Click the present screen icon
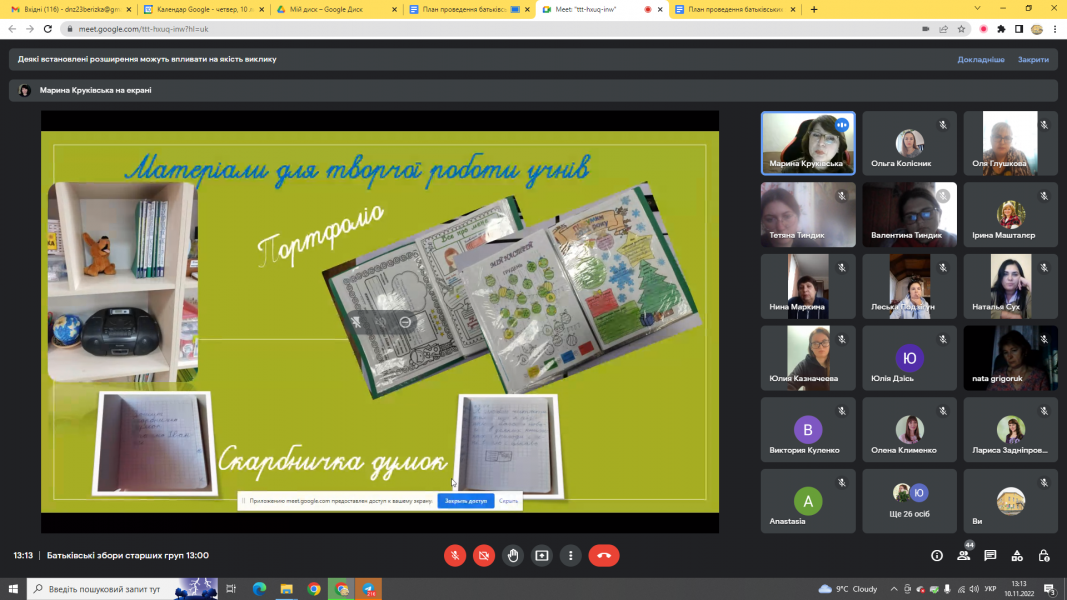 click(x=542, y=555)
